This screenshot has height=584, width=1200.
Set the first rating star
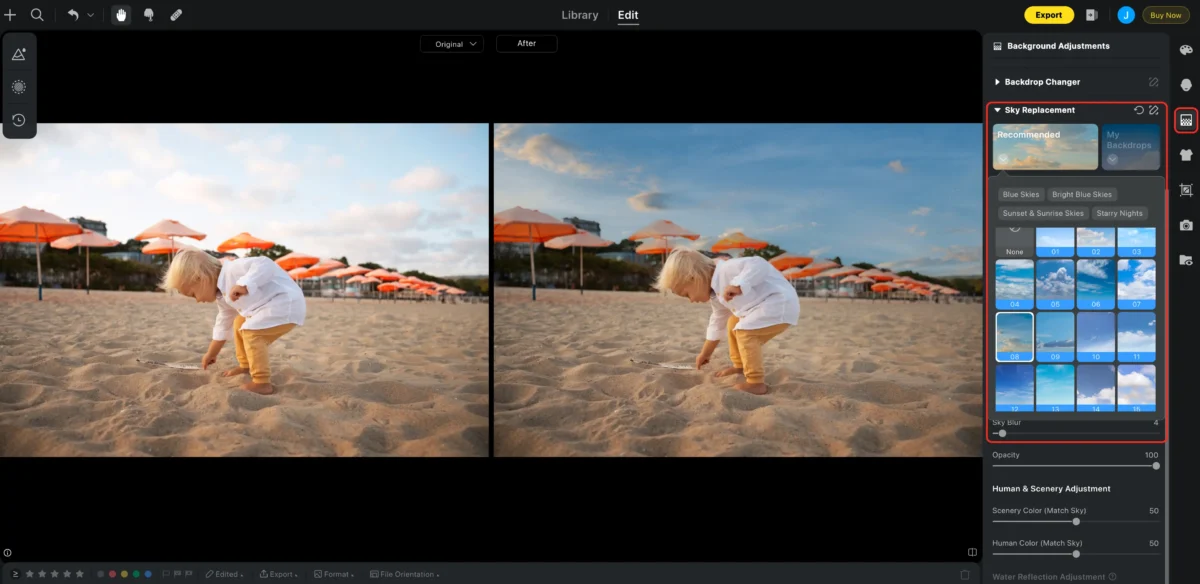(x=30, y=574)
